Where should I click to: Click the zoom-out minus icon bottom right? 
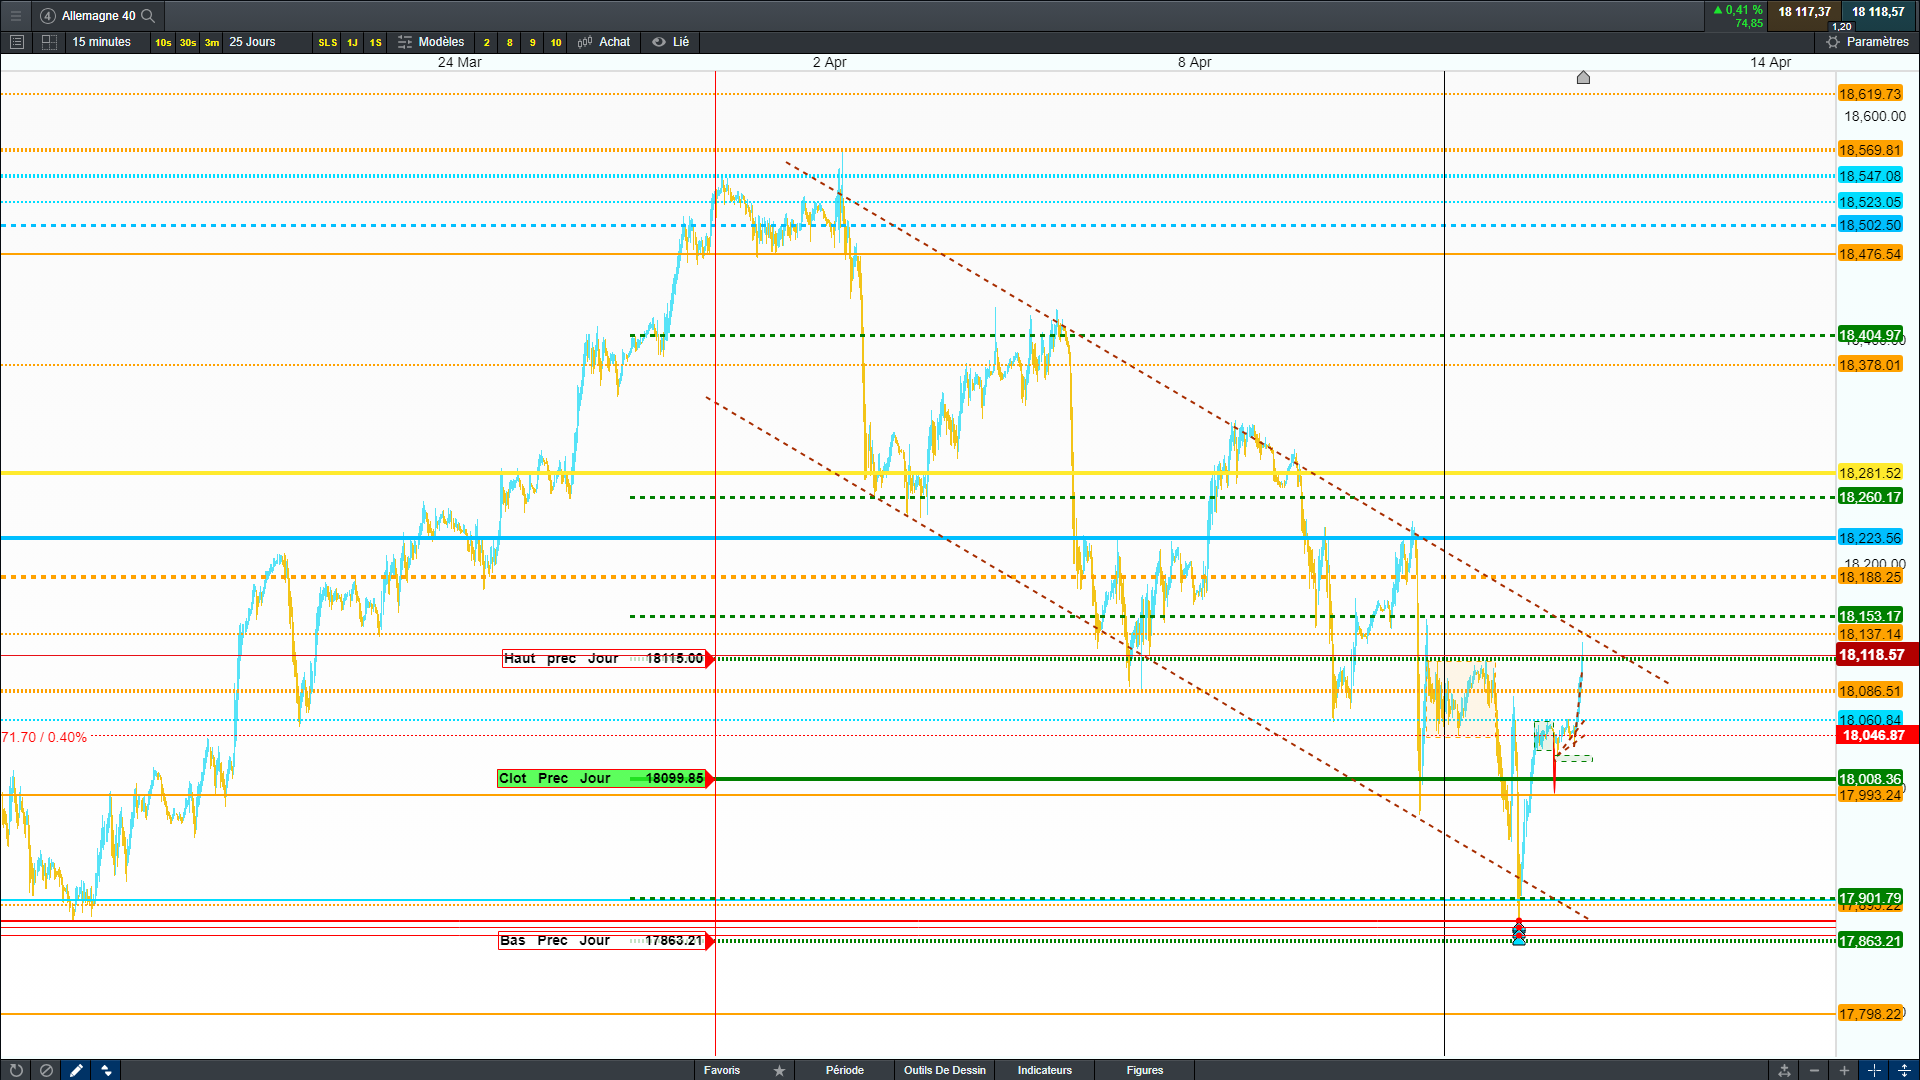(x=1814, y=1070)
